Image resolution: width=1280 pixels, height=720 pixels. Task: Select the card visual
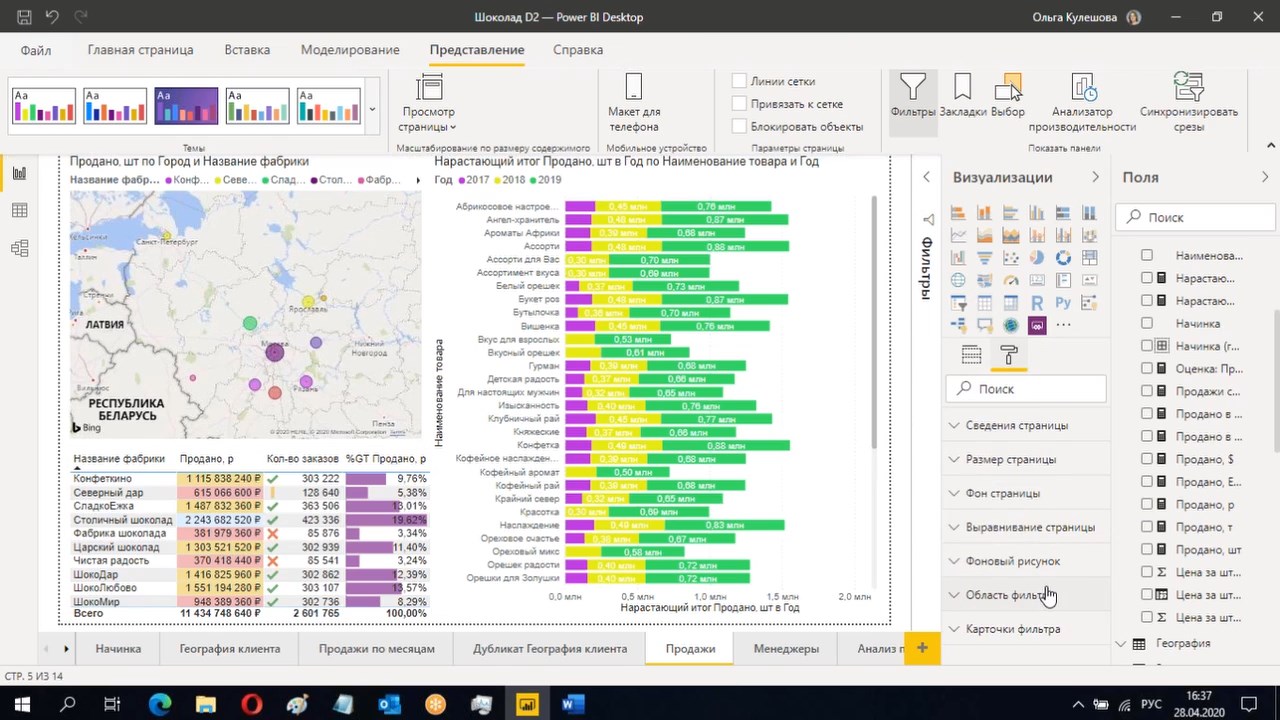1037,280
